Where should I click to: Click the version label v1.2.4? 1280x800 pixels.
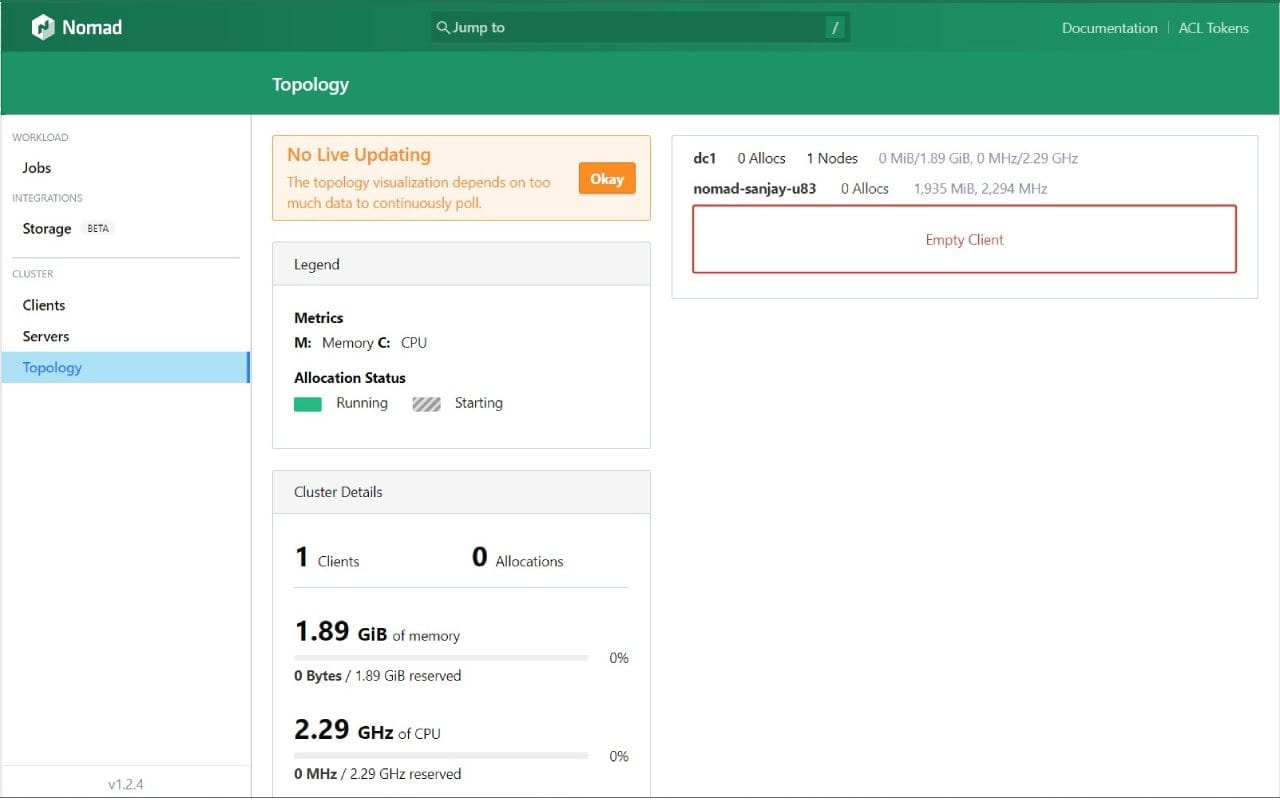(125, 784)
